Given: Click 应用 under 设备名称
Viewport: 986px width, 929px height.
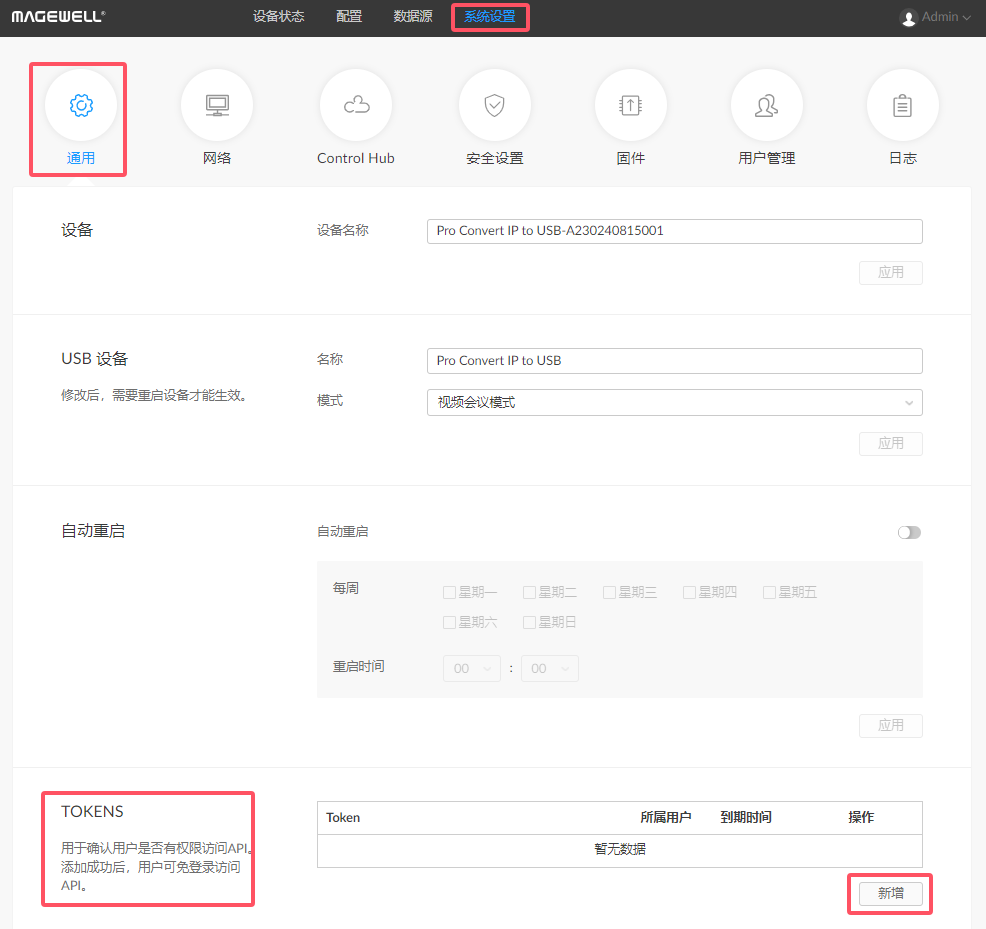Looking at the screenshot, I should tap(890, 272).
